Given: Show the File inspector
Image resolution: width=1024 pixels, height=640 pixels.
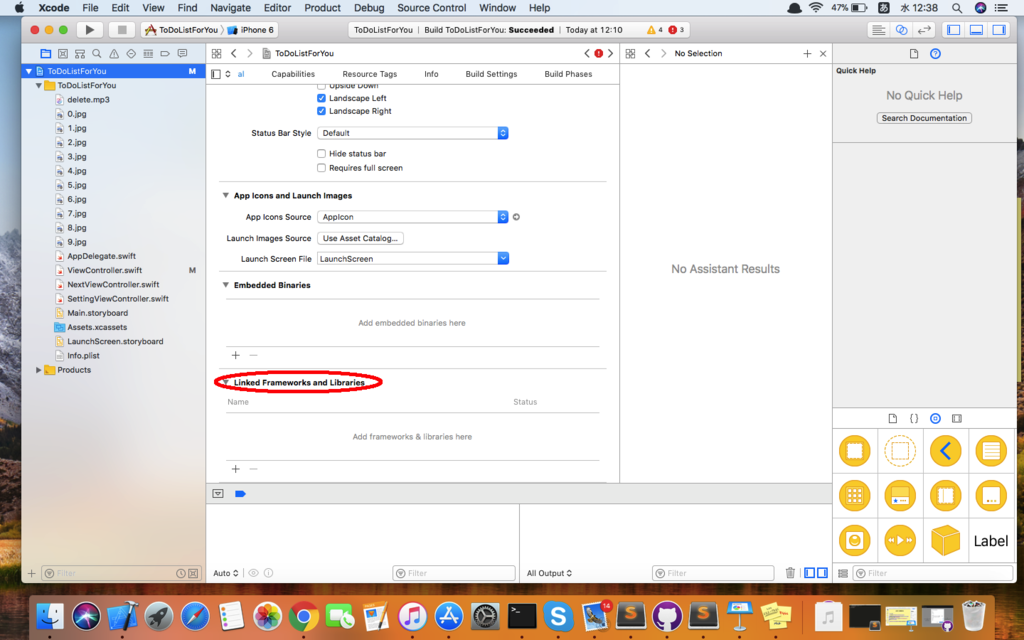Looking at the screenshot, I should tap(914, 54).
